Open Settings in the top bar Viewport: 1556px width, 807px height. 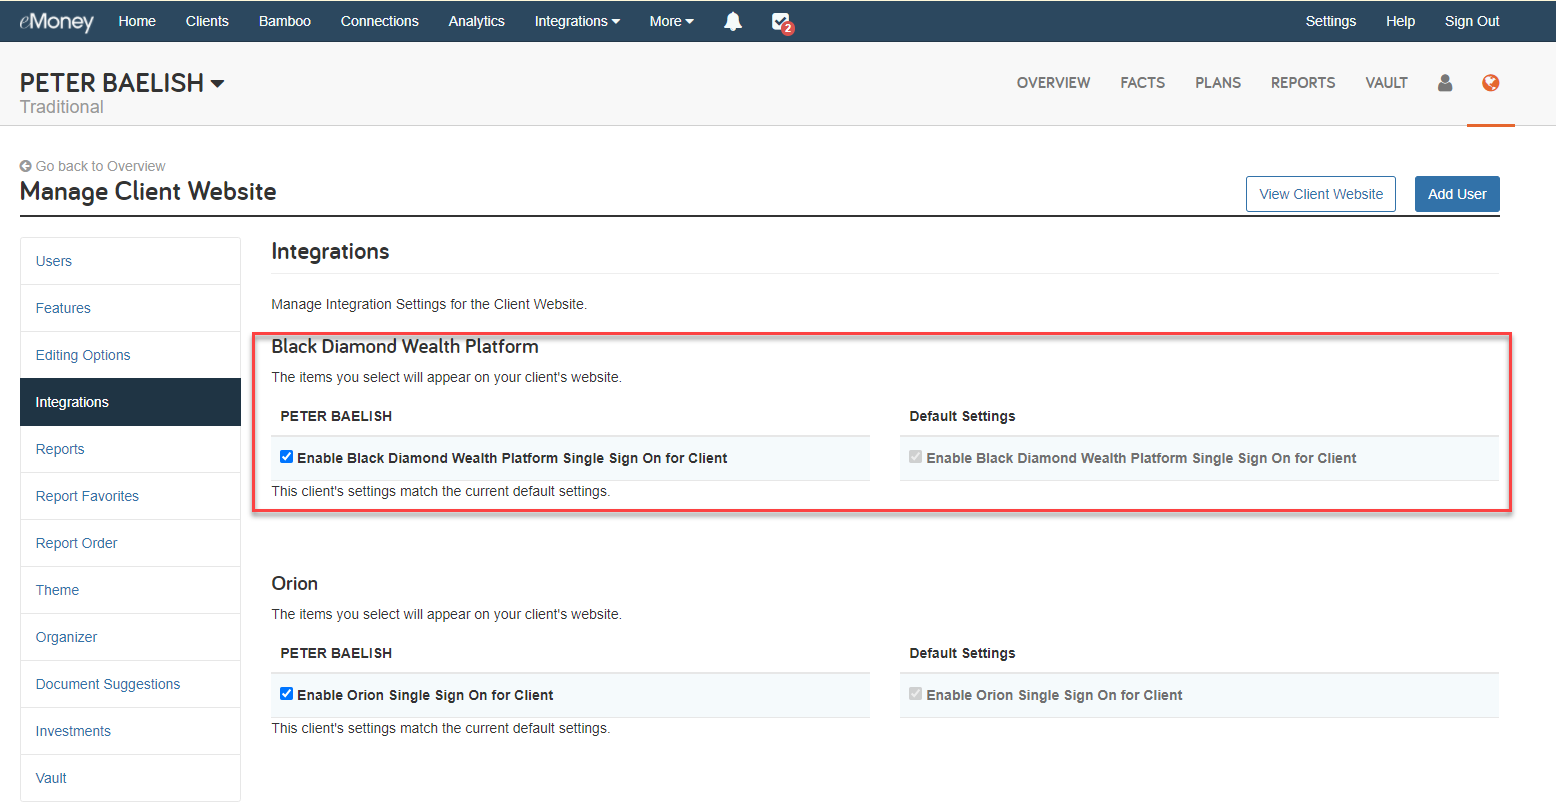pos(1331,21)
